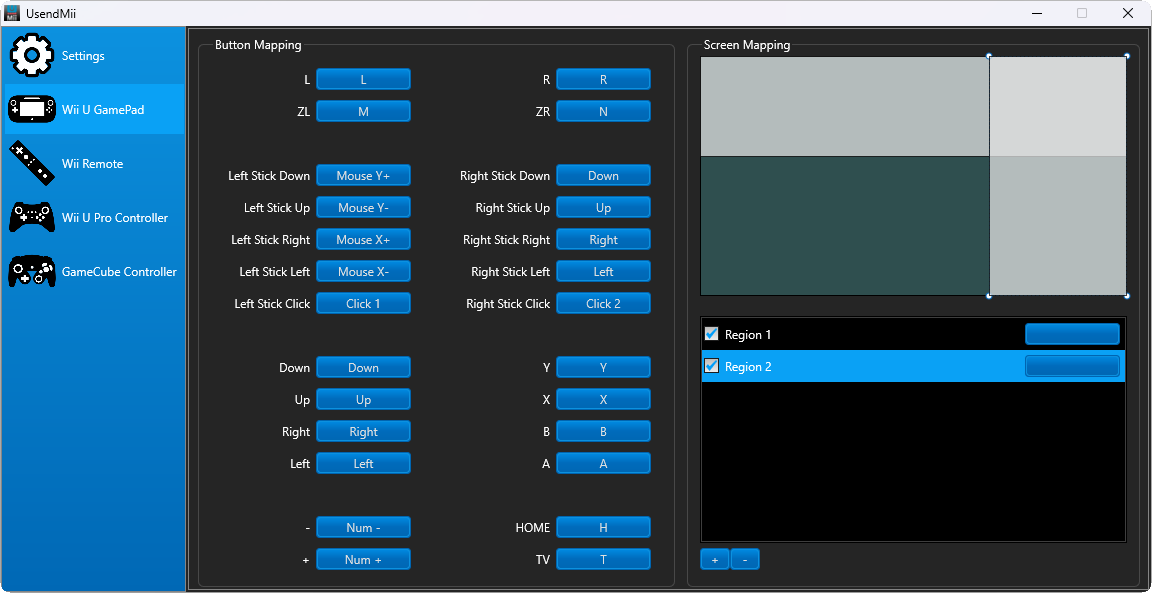This screenshot has height=593, width=1152.
Task: Remap the B button binding
Action: (x=603, y=431)
